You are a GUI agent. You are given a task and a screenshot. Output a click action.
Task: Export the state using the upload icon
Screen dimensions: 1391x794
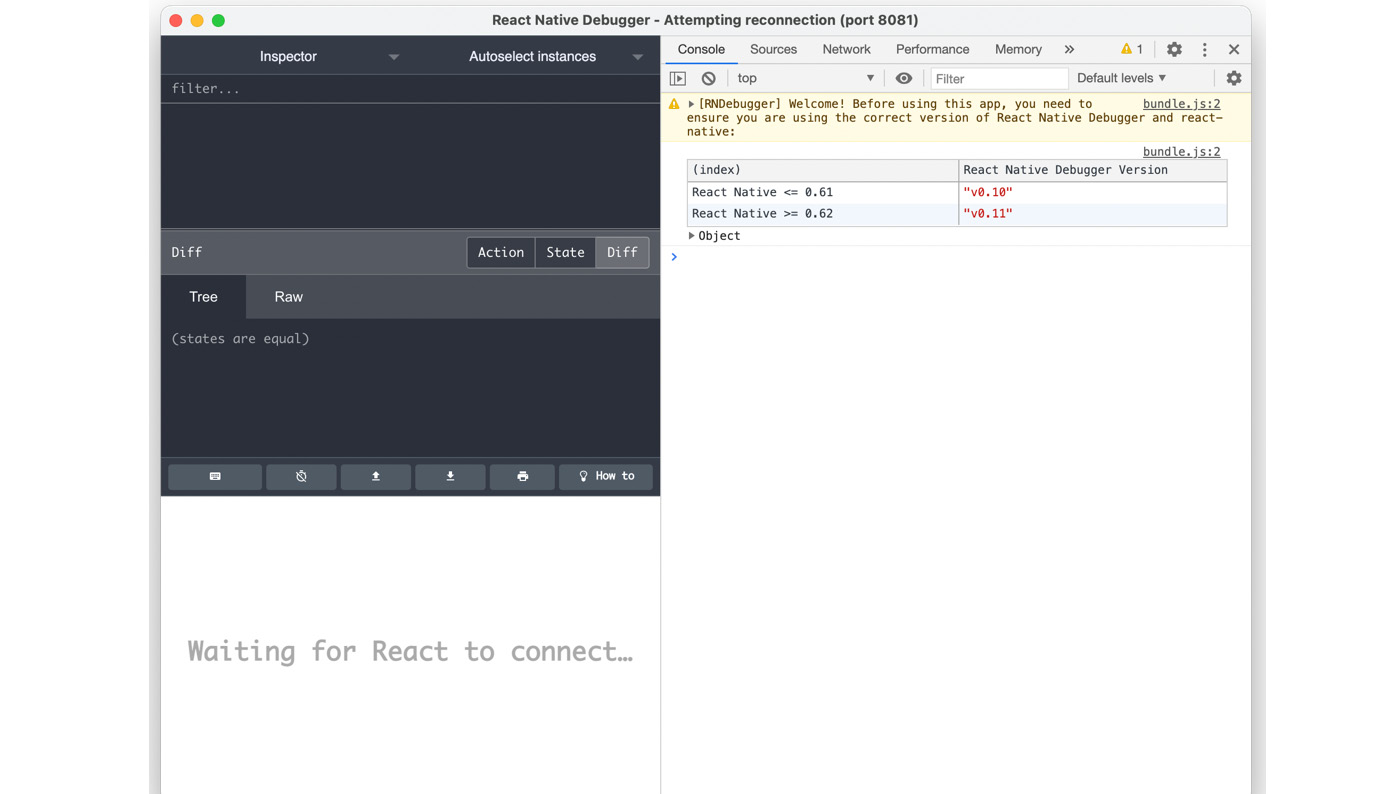pyautogui.click(x=375, y=476)
